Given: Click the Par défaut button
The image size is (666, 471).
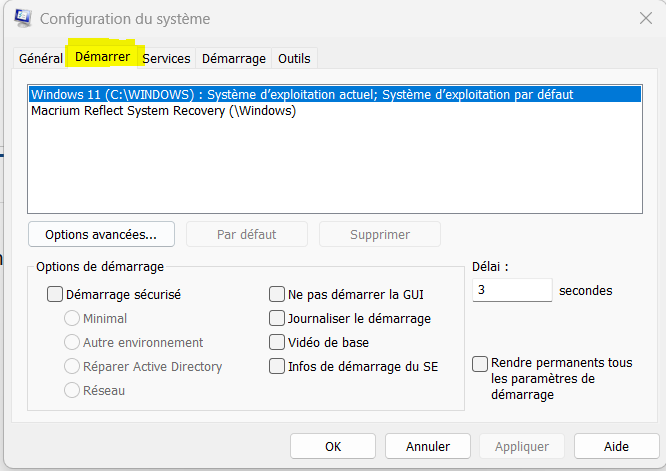Looking at the screenshot, I should [x=247, y=234].
